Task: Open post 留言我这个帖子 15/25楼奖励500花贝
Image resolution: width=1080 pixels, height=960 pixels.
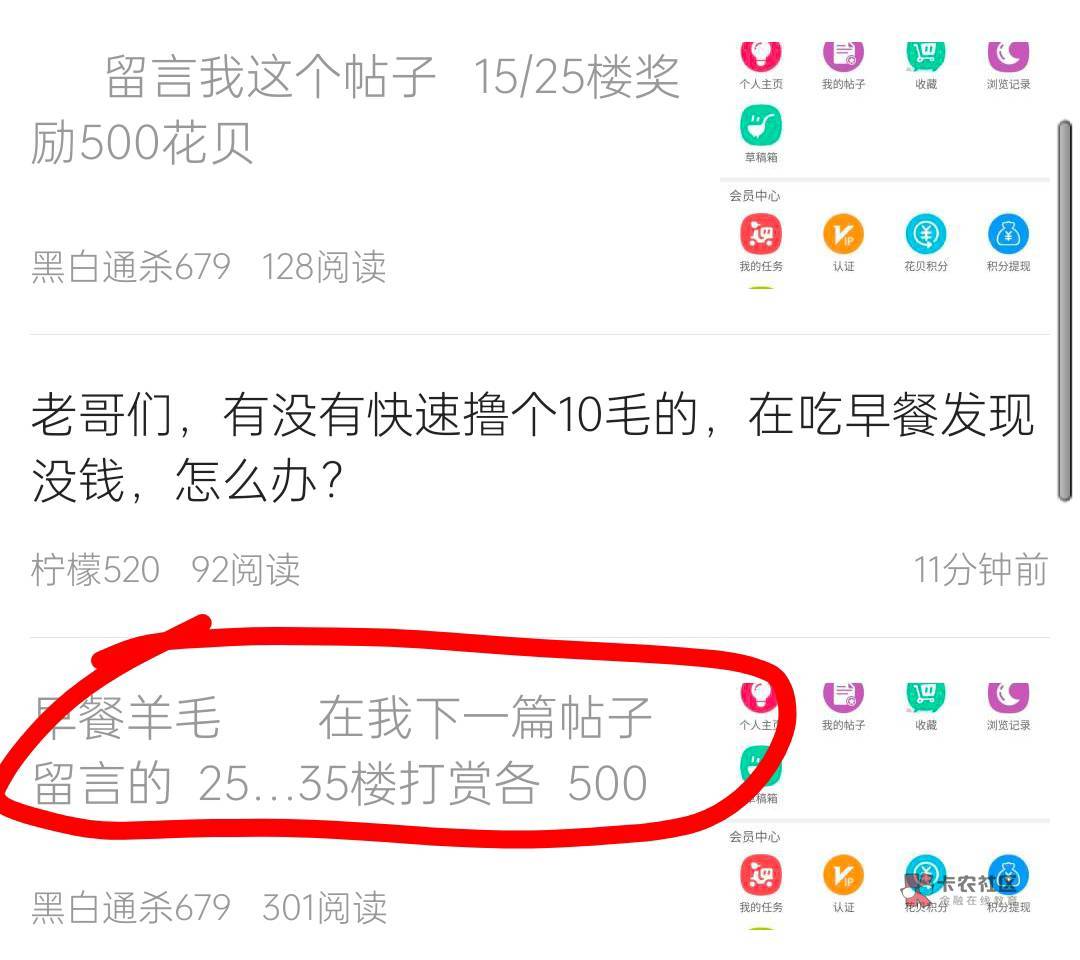Action: pos(355,109)
